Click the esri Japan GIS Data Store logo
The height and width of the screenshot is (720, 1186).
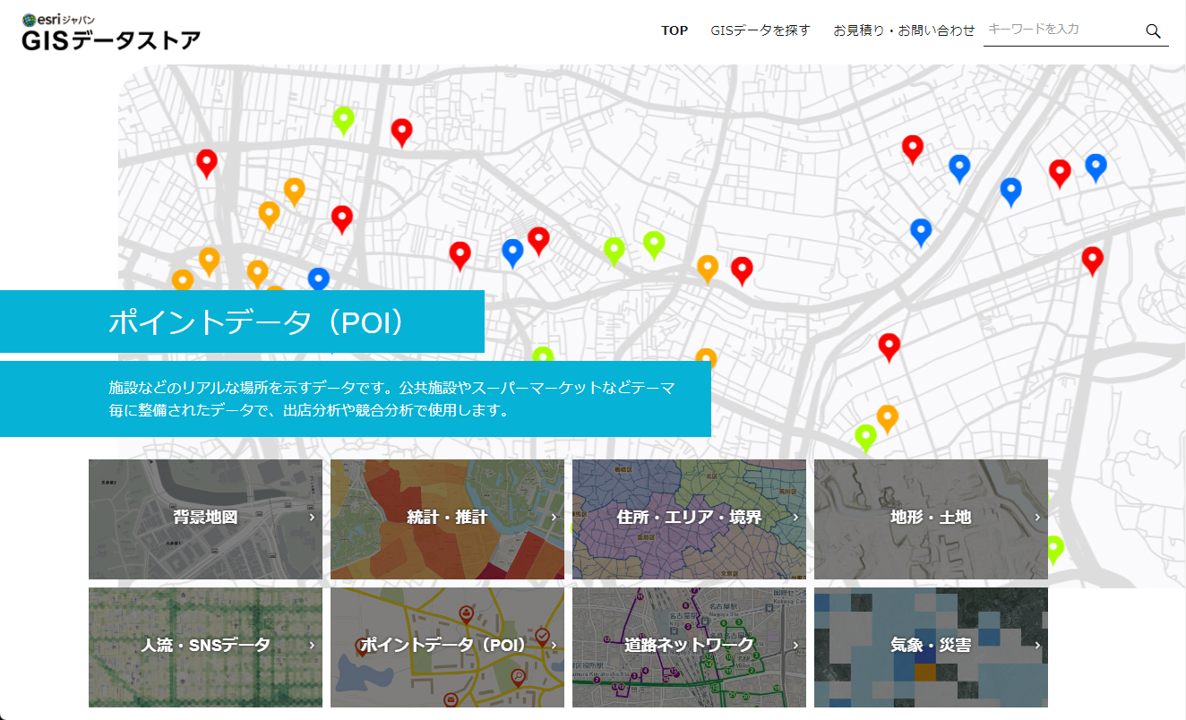coord(110,32)
